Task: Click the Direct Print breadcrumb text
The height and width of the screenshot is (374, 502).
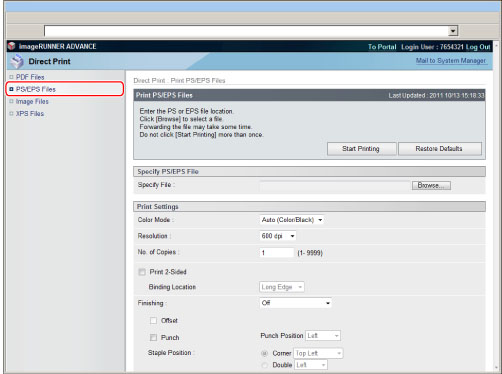Action: [x=149, y=81]
